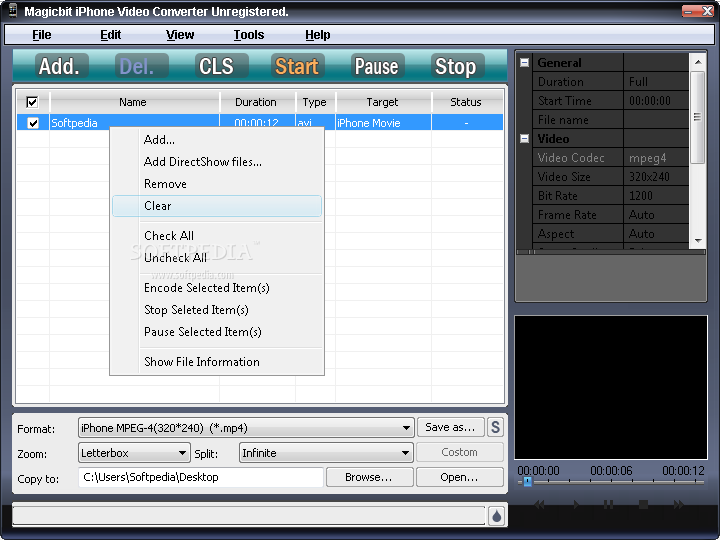Open the Format dropdown

[247, 428]
